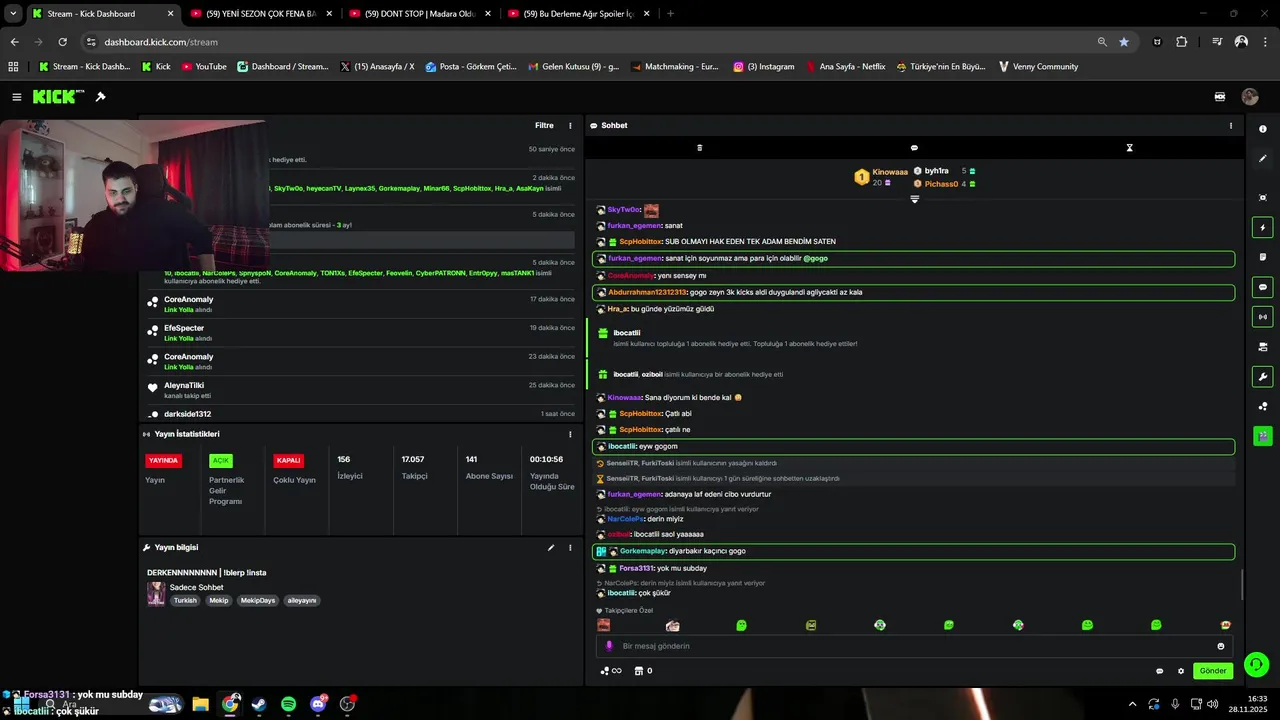
Task: Select the chat bubble tab in Sohbet
Action: click(x=914, y=148)
